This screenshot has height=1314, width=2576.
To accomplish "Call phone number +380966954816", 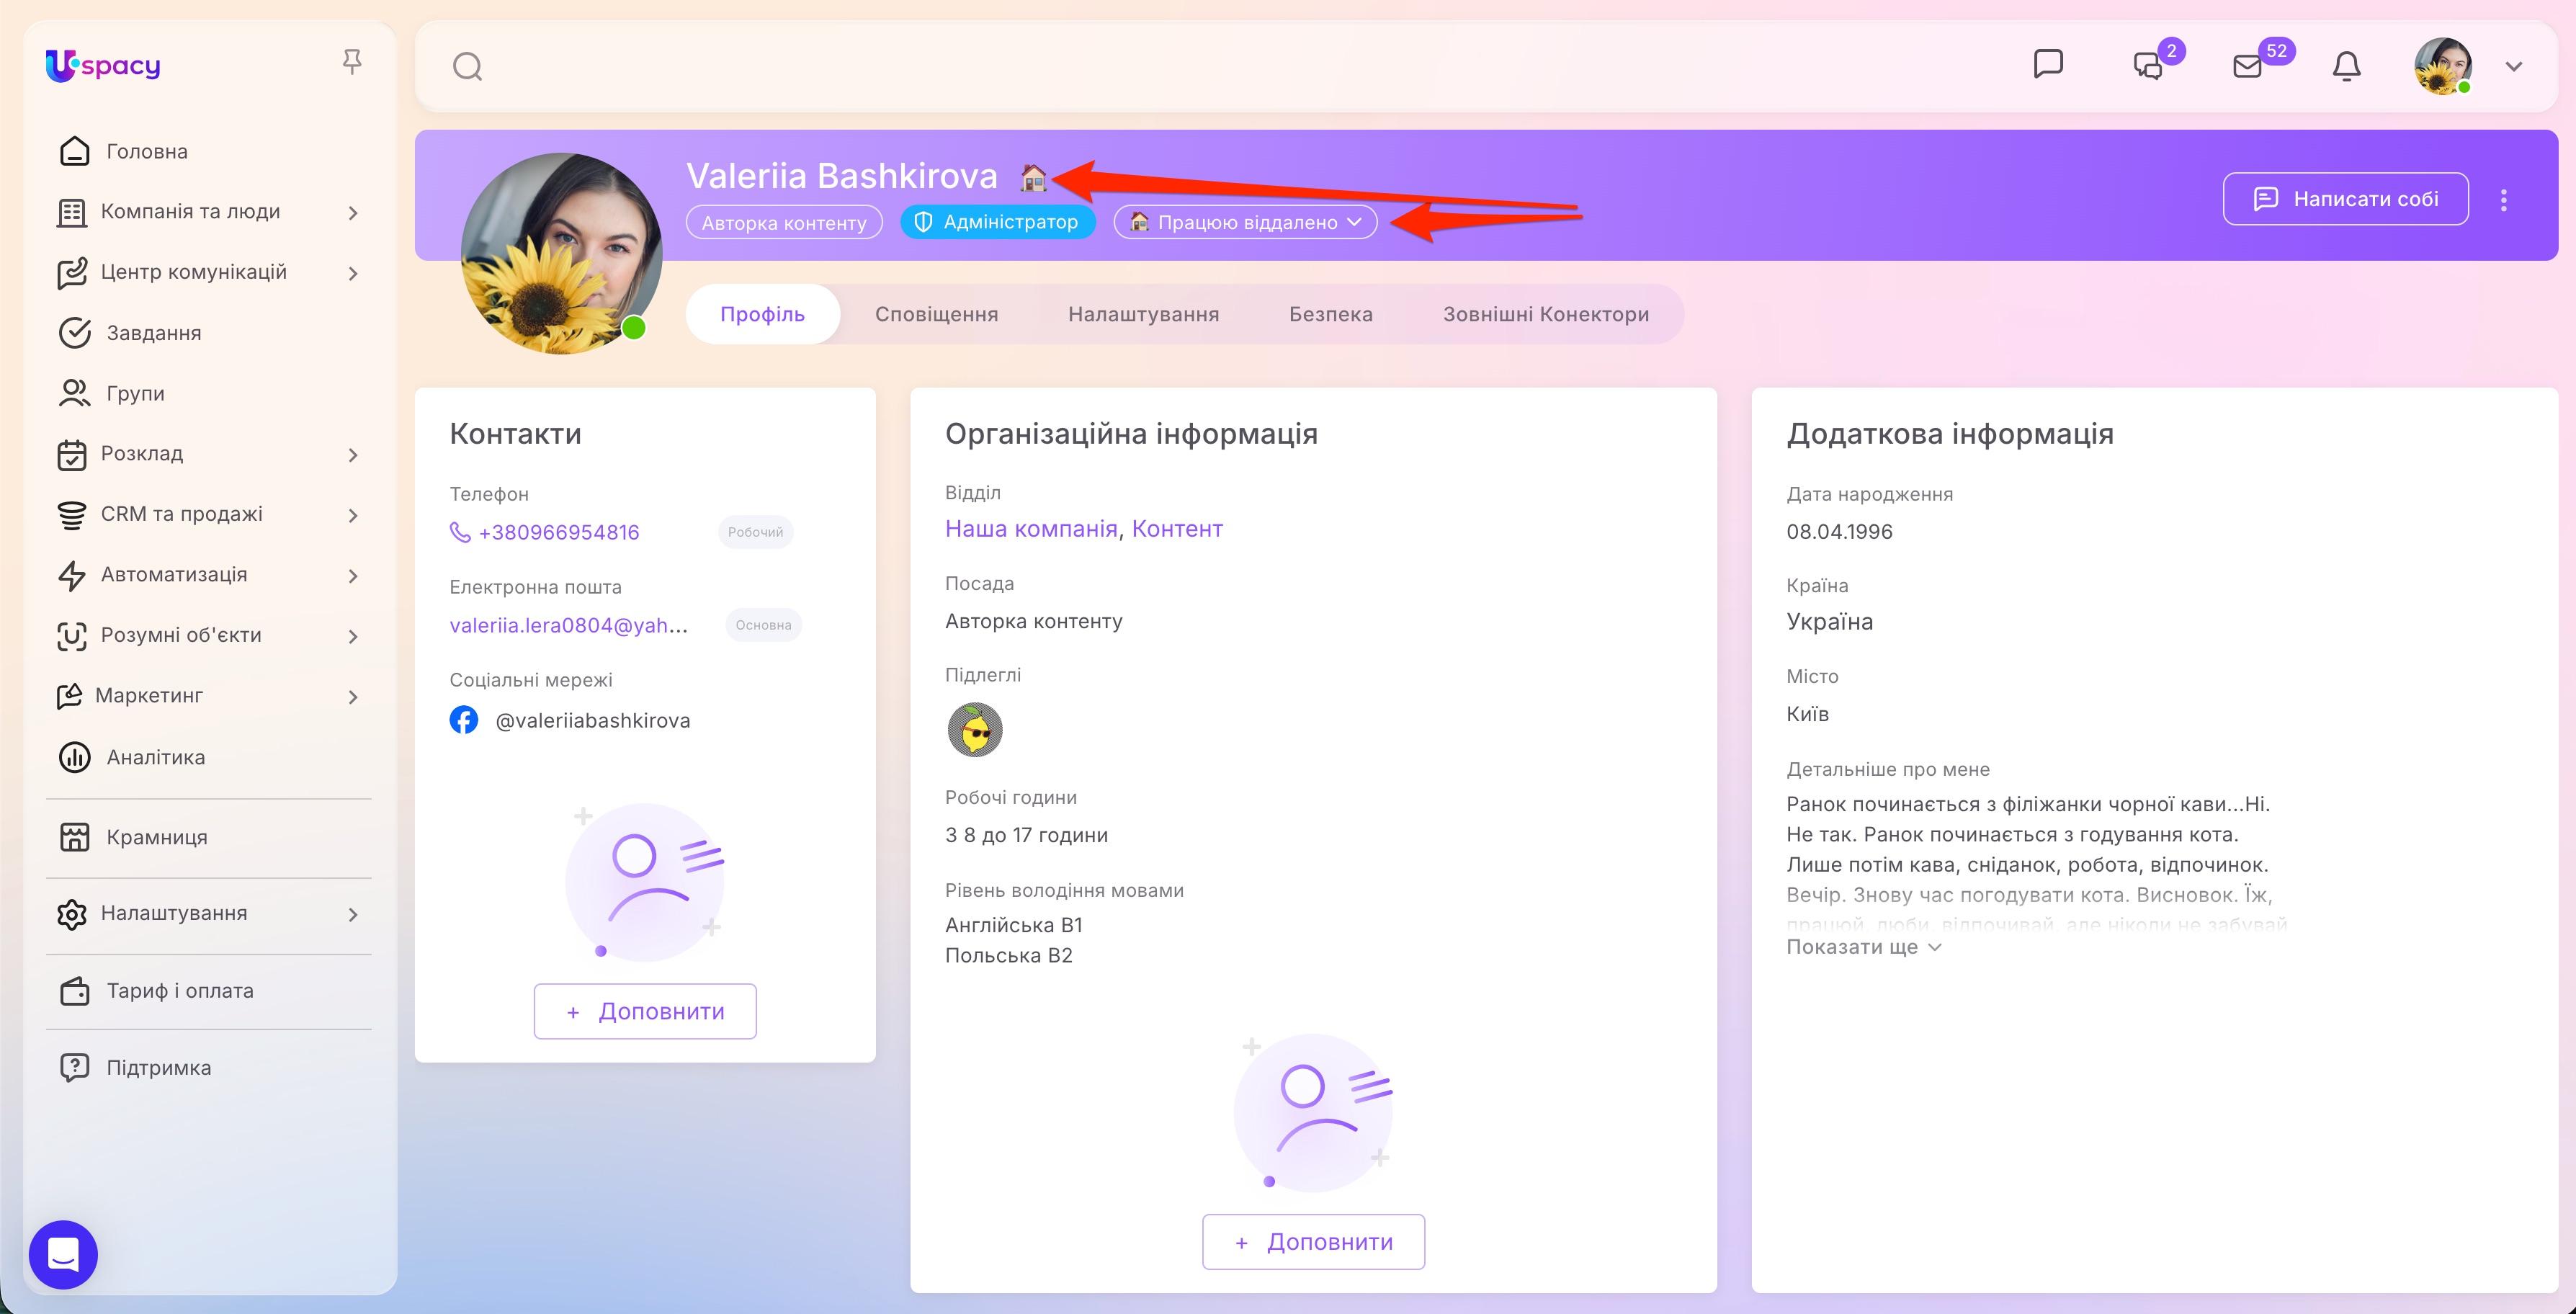I will click(558, 532).
